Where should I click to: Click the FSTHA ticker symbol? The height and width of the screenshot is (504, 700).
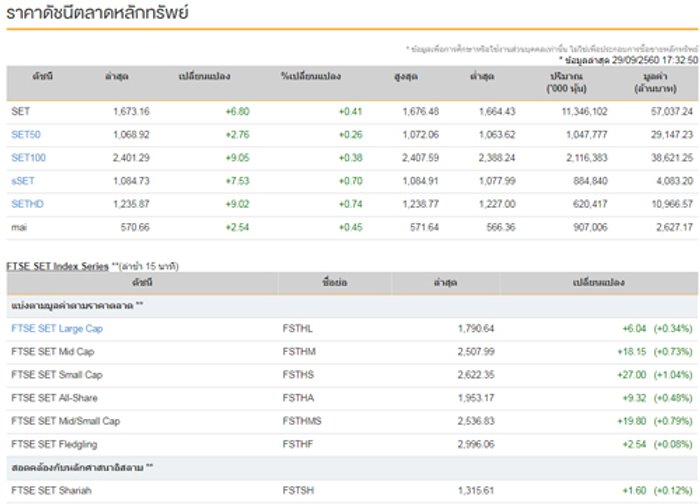[298, 398]
